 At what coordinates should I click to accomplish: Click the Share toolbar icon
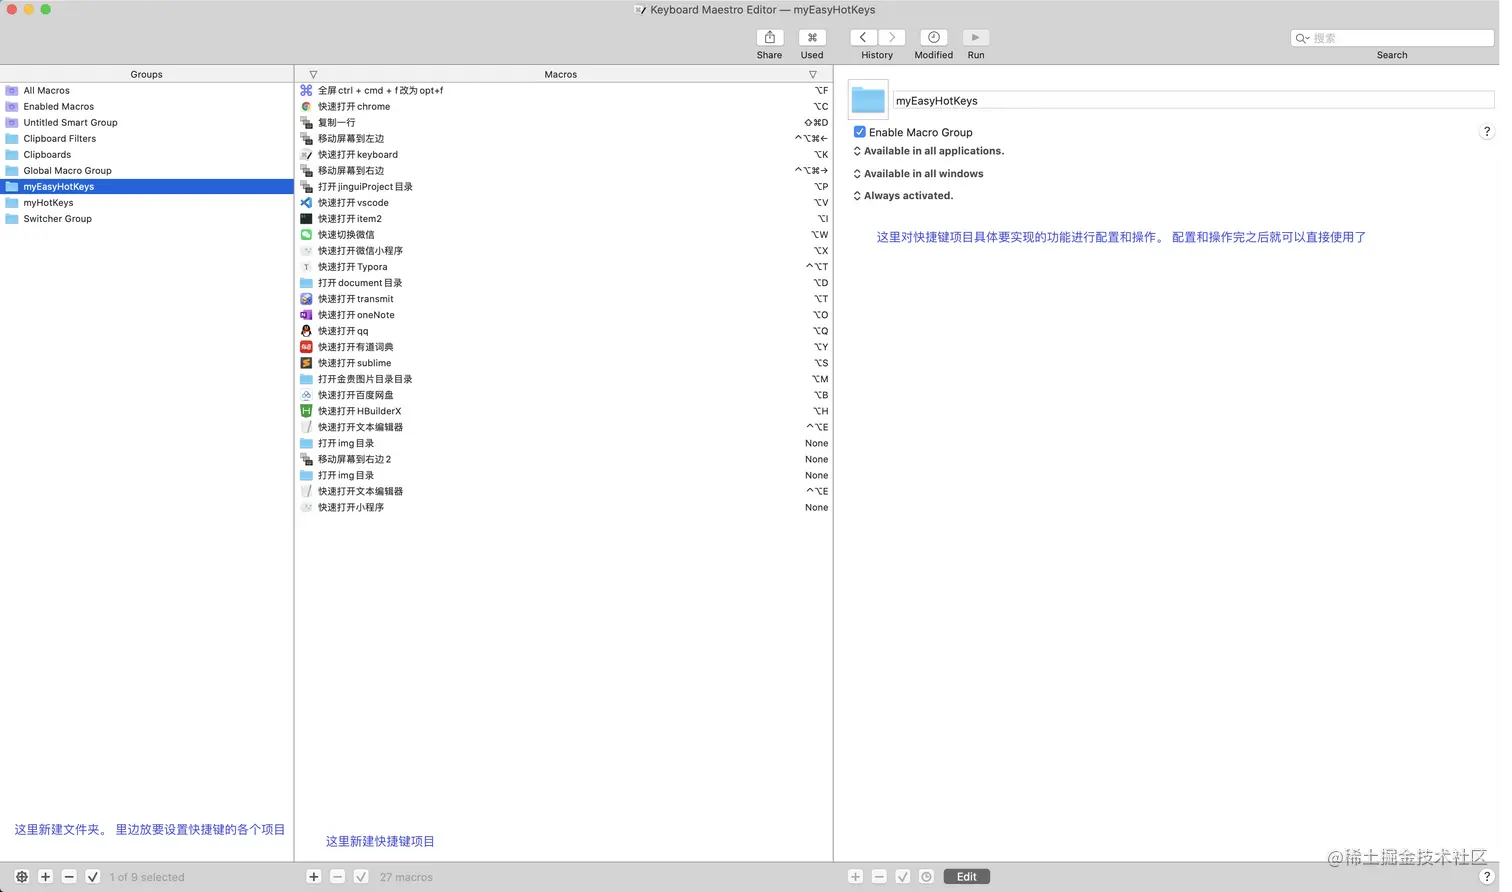point(769,38)
